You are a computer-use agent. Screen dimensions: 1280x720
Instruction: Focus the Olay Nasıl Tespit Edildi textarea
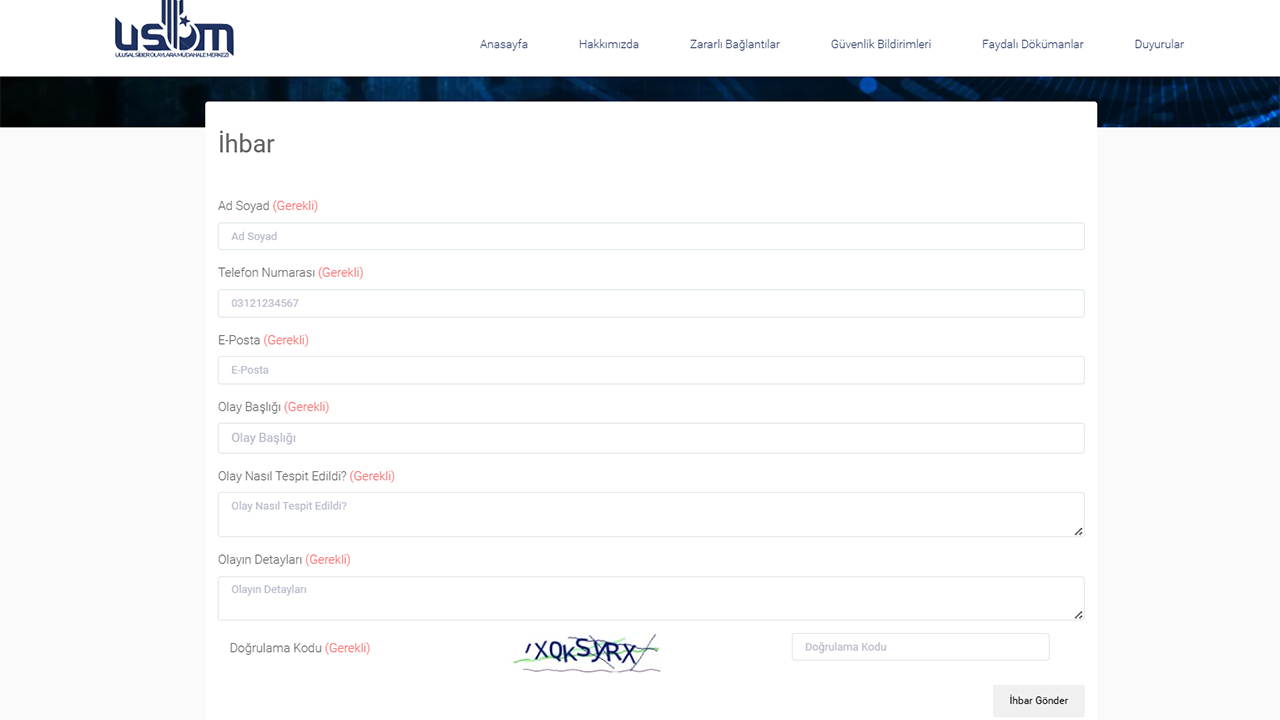pyautogui.click(x=650, y=514)
